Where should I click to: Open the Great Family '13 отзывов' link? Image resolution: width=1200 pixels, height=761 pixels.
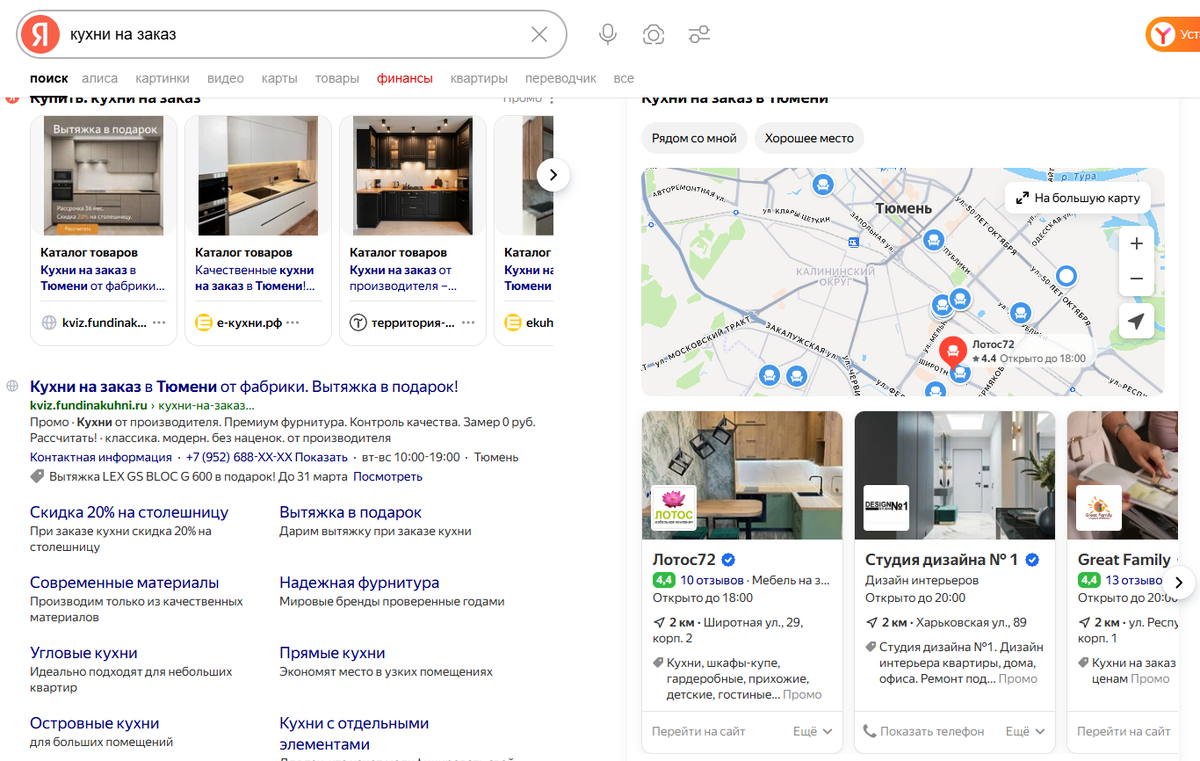coord(1133,580)
